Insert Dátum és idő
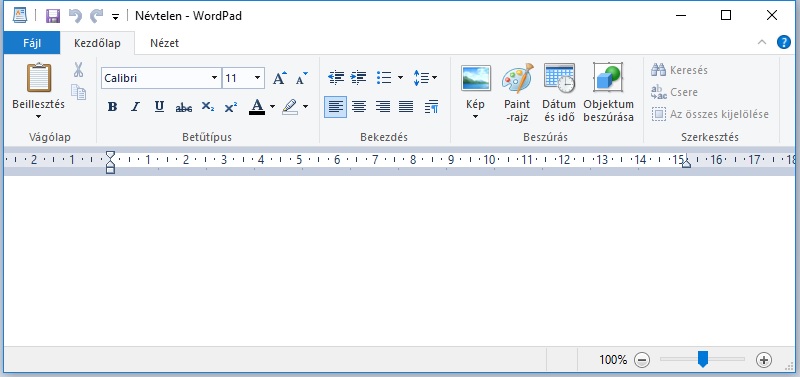 (x=559, y=92)
